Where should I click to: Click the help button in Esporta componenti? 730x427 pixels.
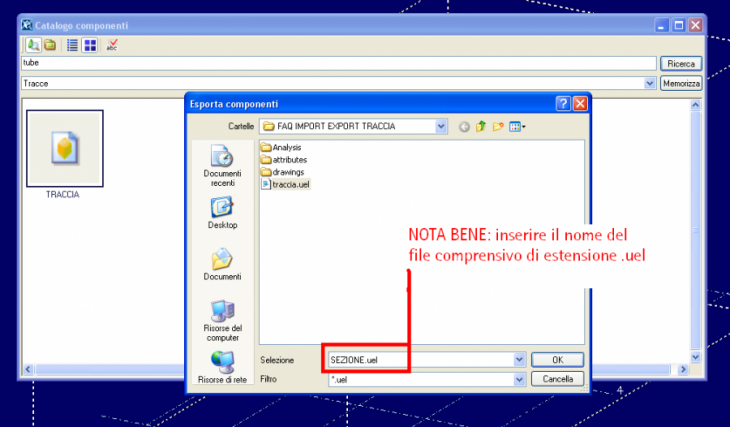563,103
